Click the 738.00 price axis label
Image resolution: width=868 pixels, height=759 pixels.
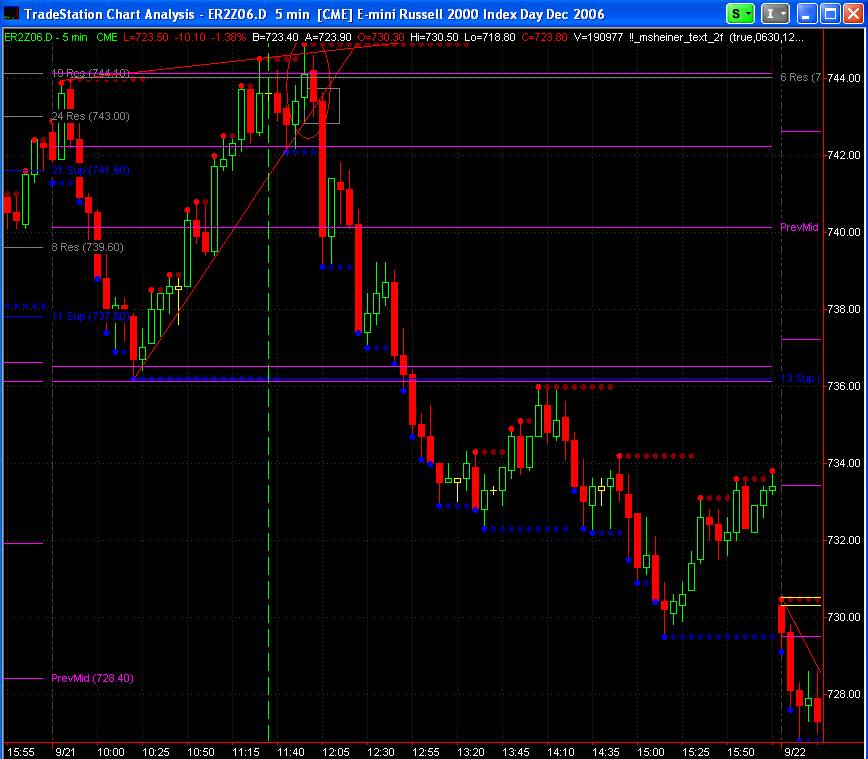pos(844,309)
